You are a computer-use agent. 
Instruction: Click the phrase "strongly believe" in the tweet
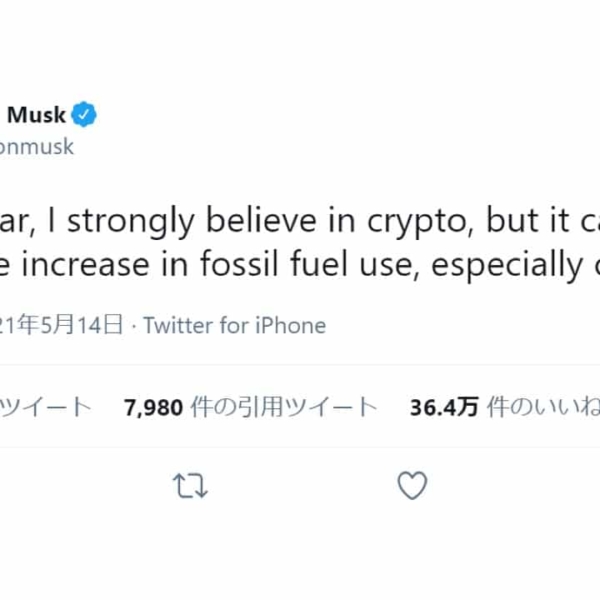(192, 222)
